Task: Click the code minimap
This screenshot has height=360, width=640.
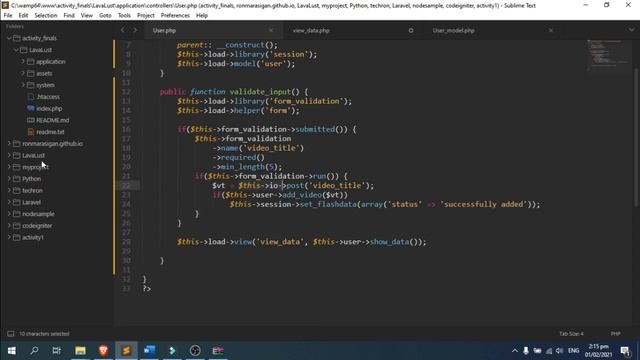Action: pos(609,55)
